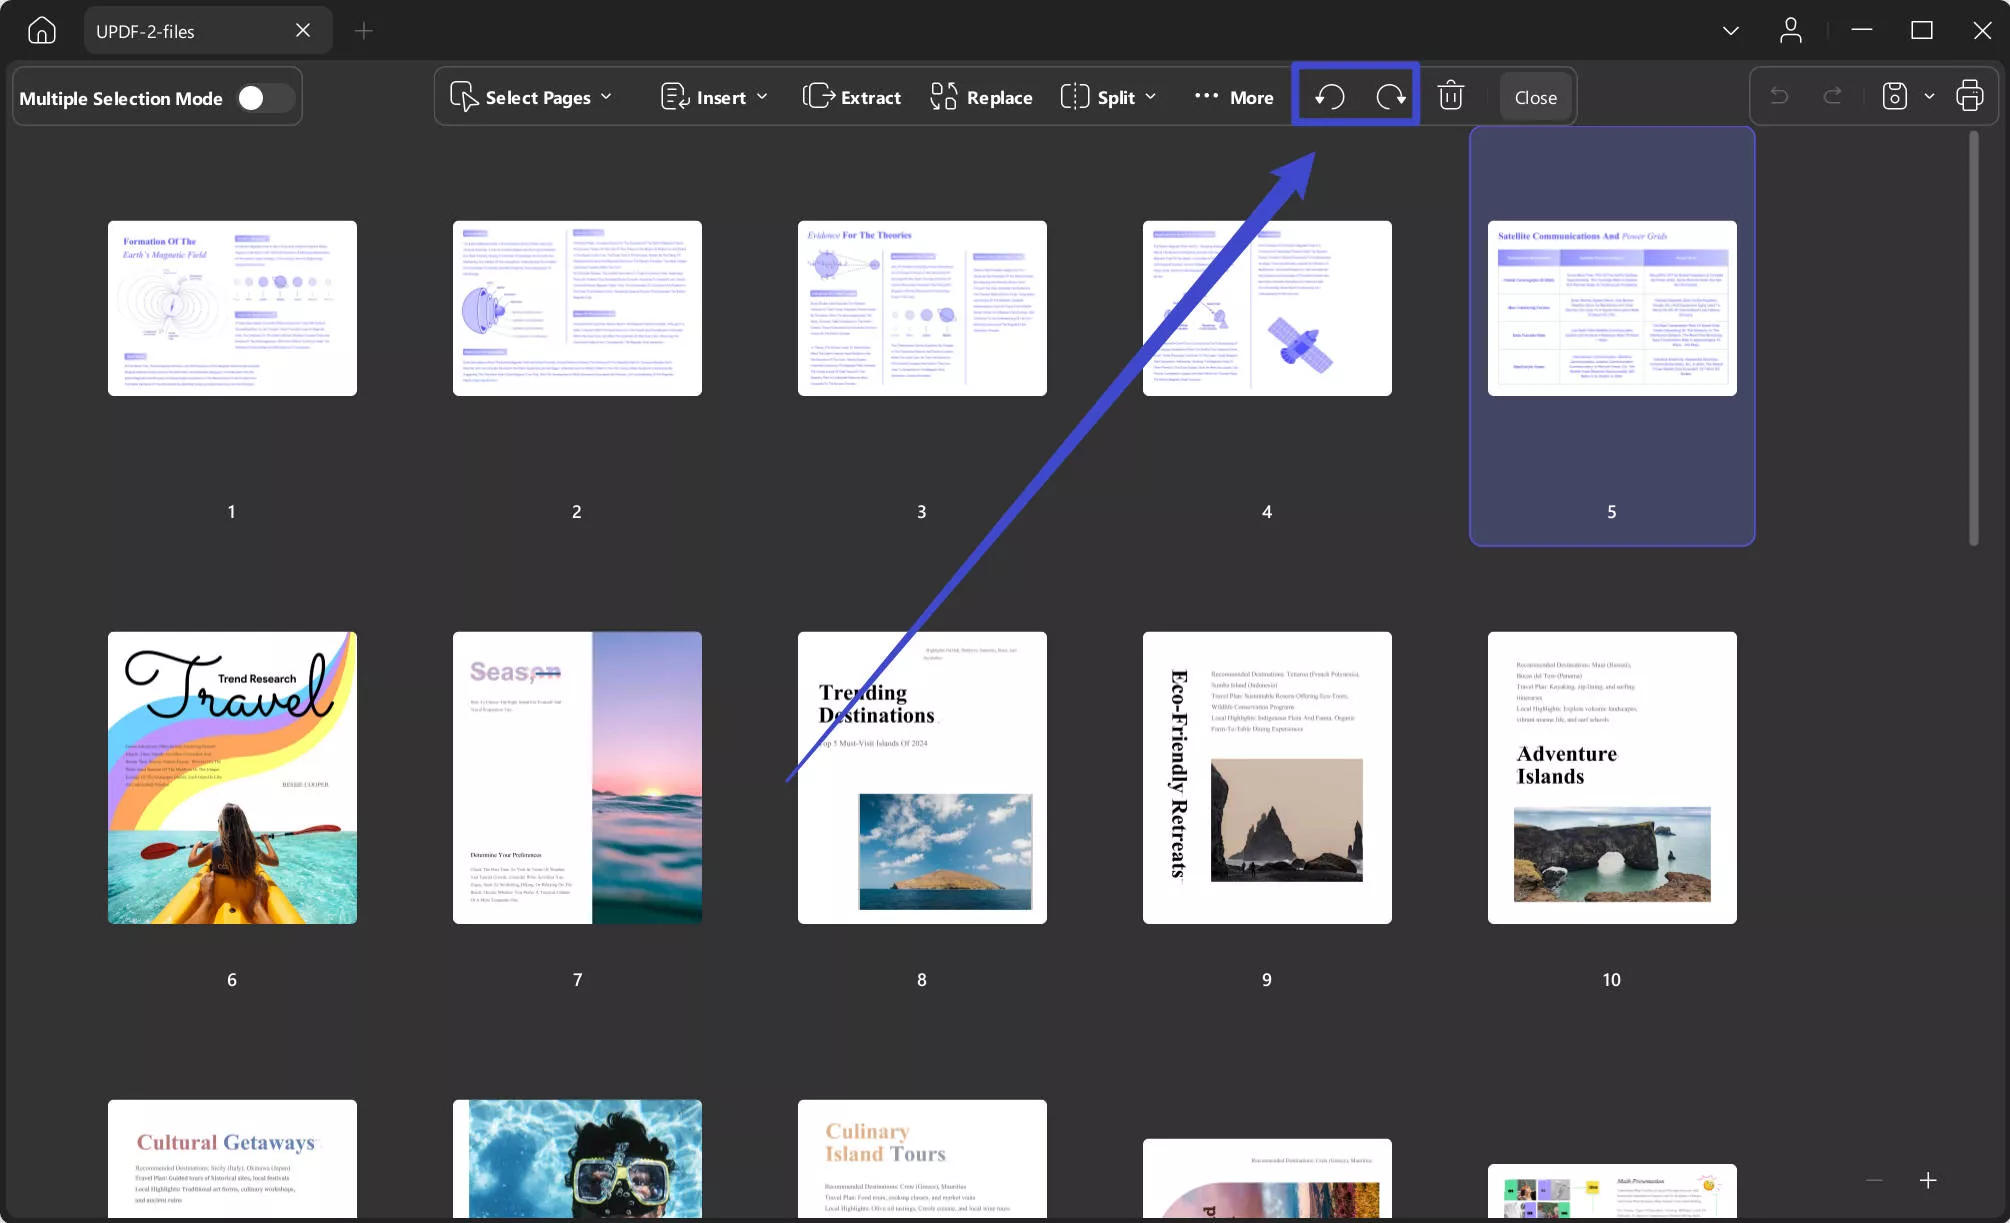Minimize the UPDF window
The height and width of the screenshot is (1223, 2010).
tap(1861, 31)
